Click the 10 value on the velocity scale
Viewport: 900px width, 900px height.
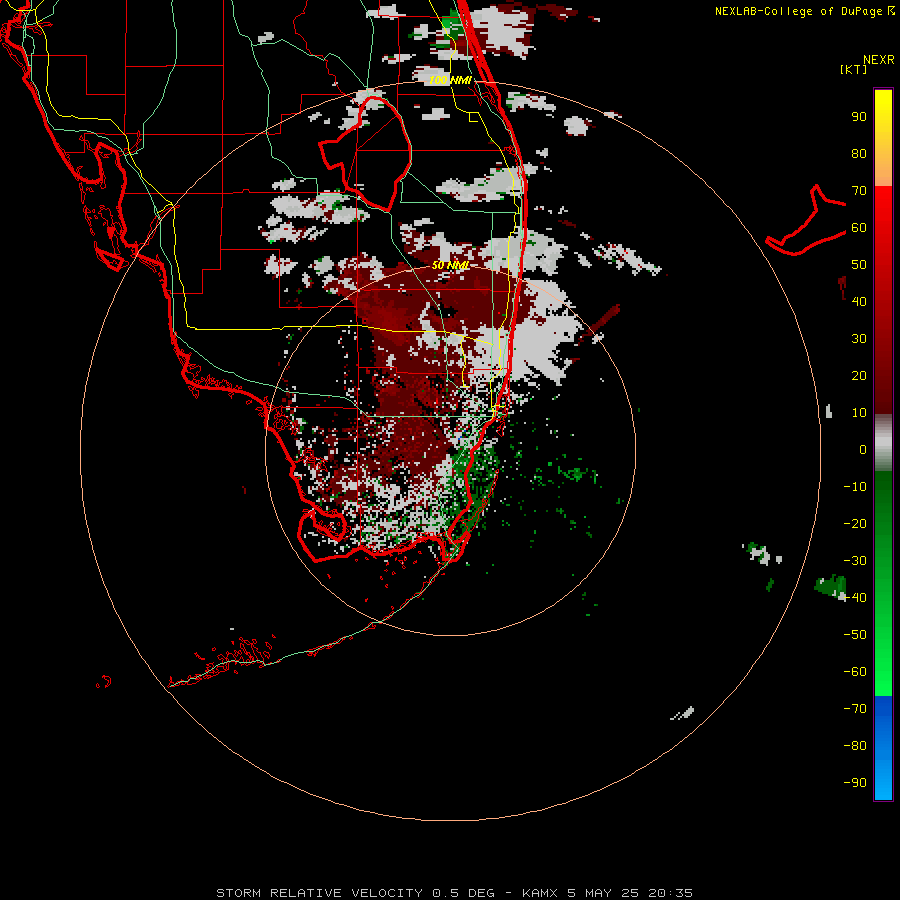click(x=859, y=413)
